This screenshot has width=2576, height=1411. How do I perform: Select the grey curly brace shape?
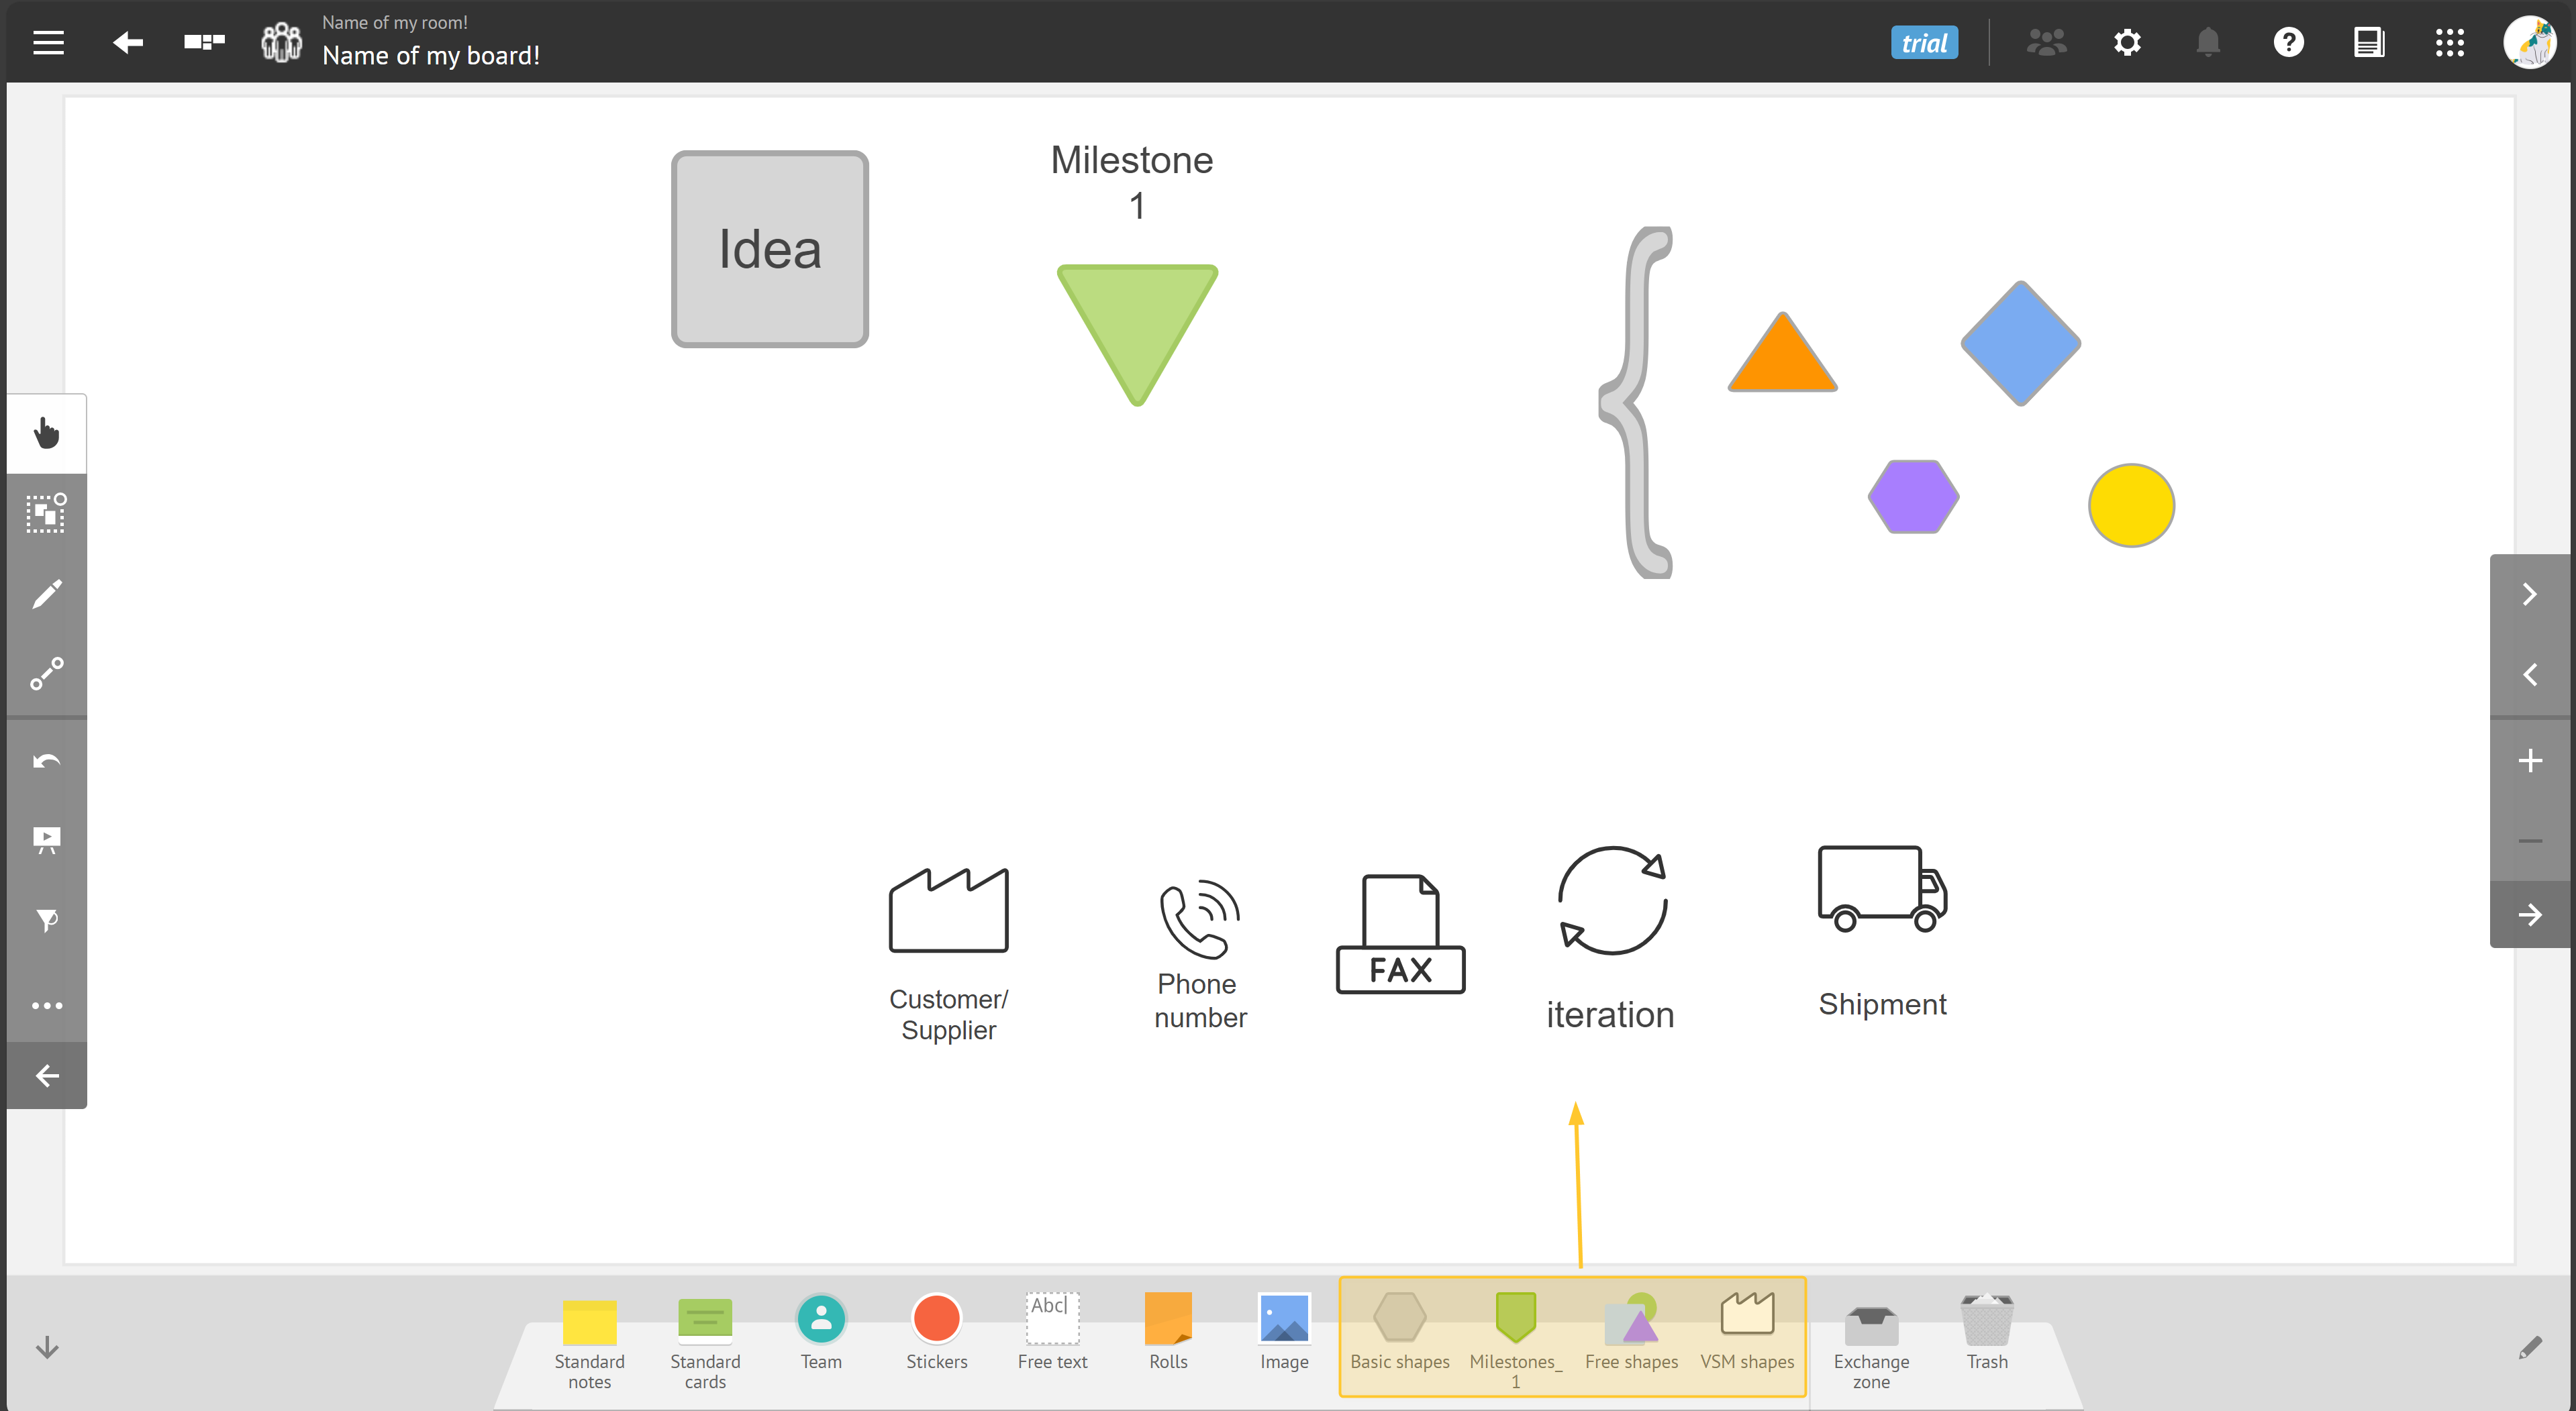pos(1636,402)
